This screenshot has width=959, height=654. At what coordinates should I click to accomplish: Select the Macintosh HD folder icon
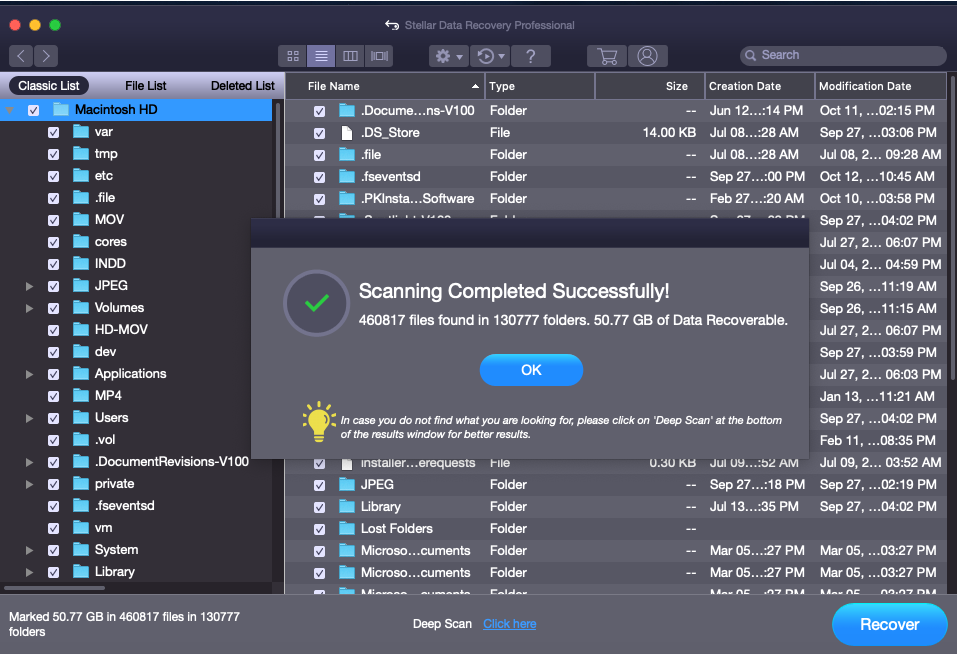point(61,110)
